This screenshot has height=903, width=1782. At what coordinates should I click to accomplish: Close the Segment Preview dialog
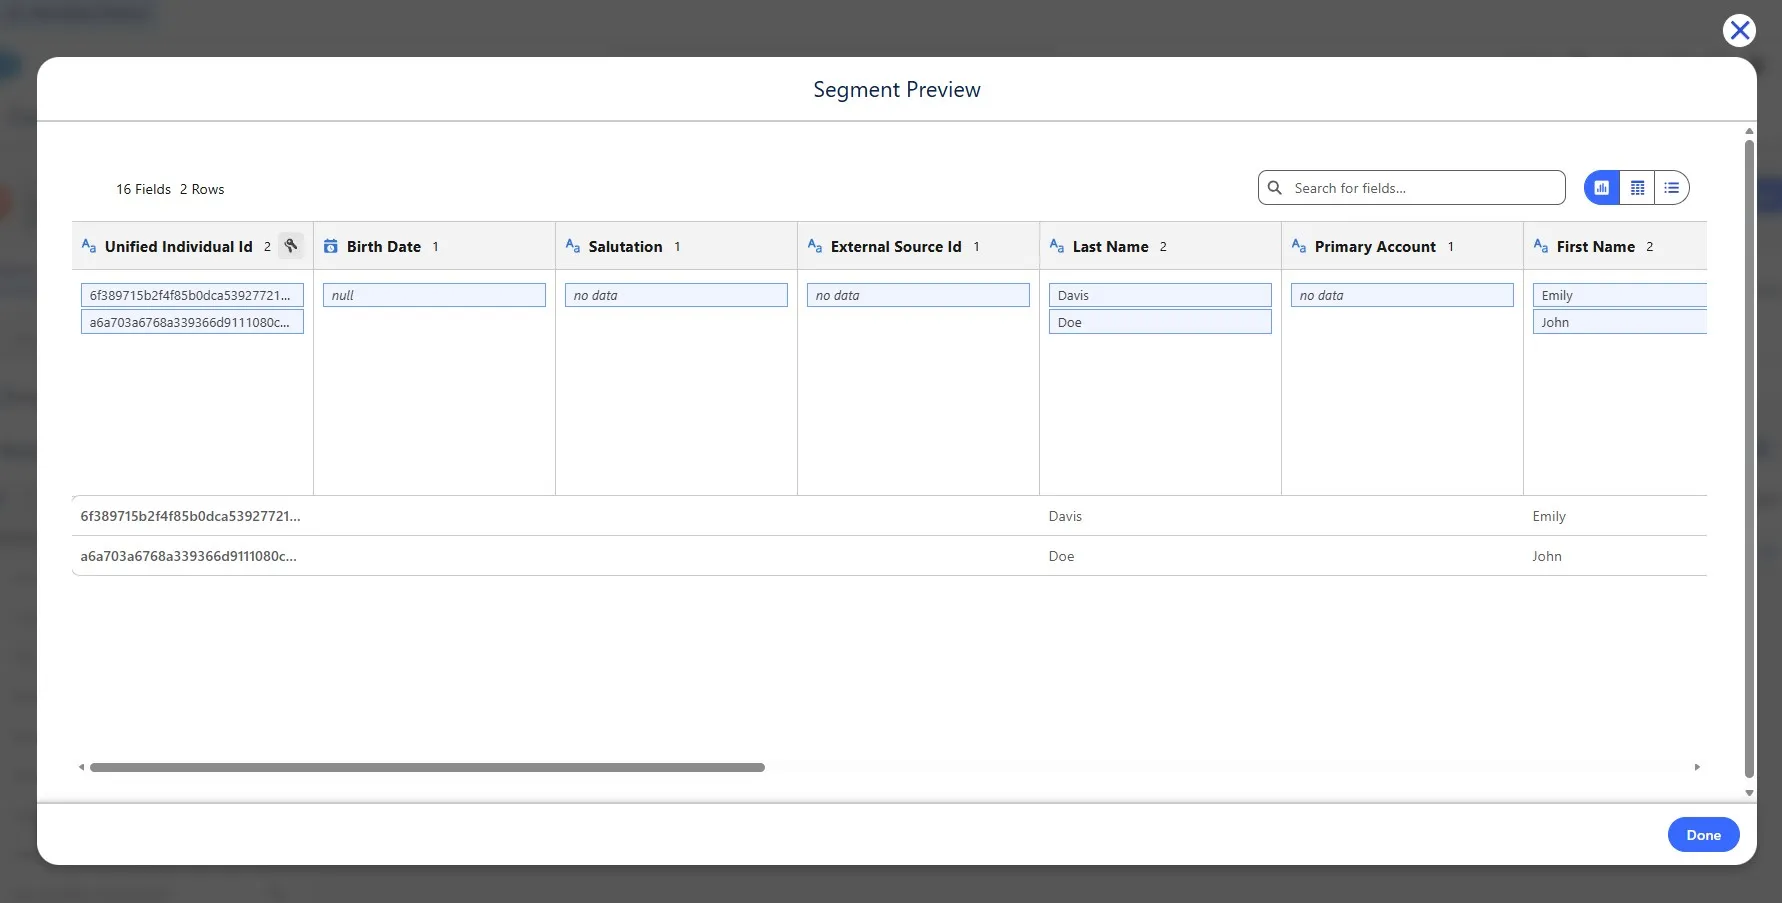click(x=1739, y=31)
